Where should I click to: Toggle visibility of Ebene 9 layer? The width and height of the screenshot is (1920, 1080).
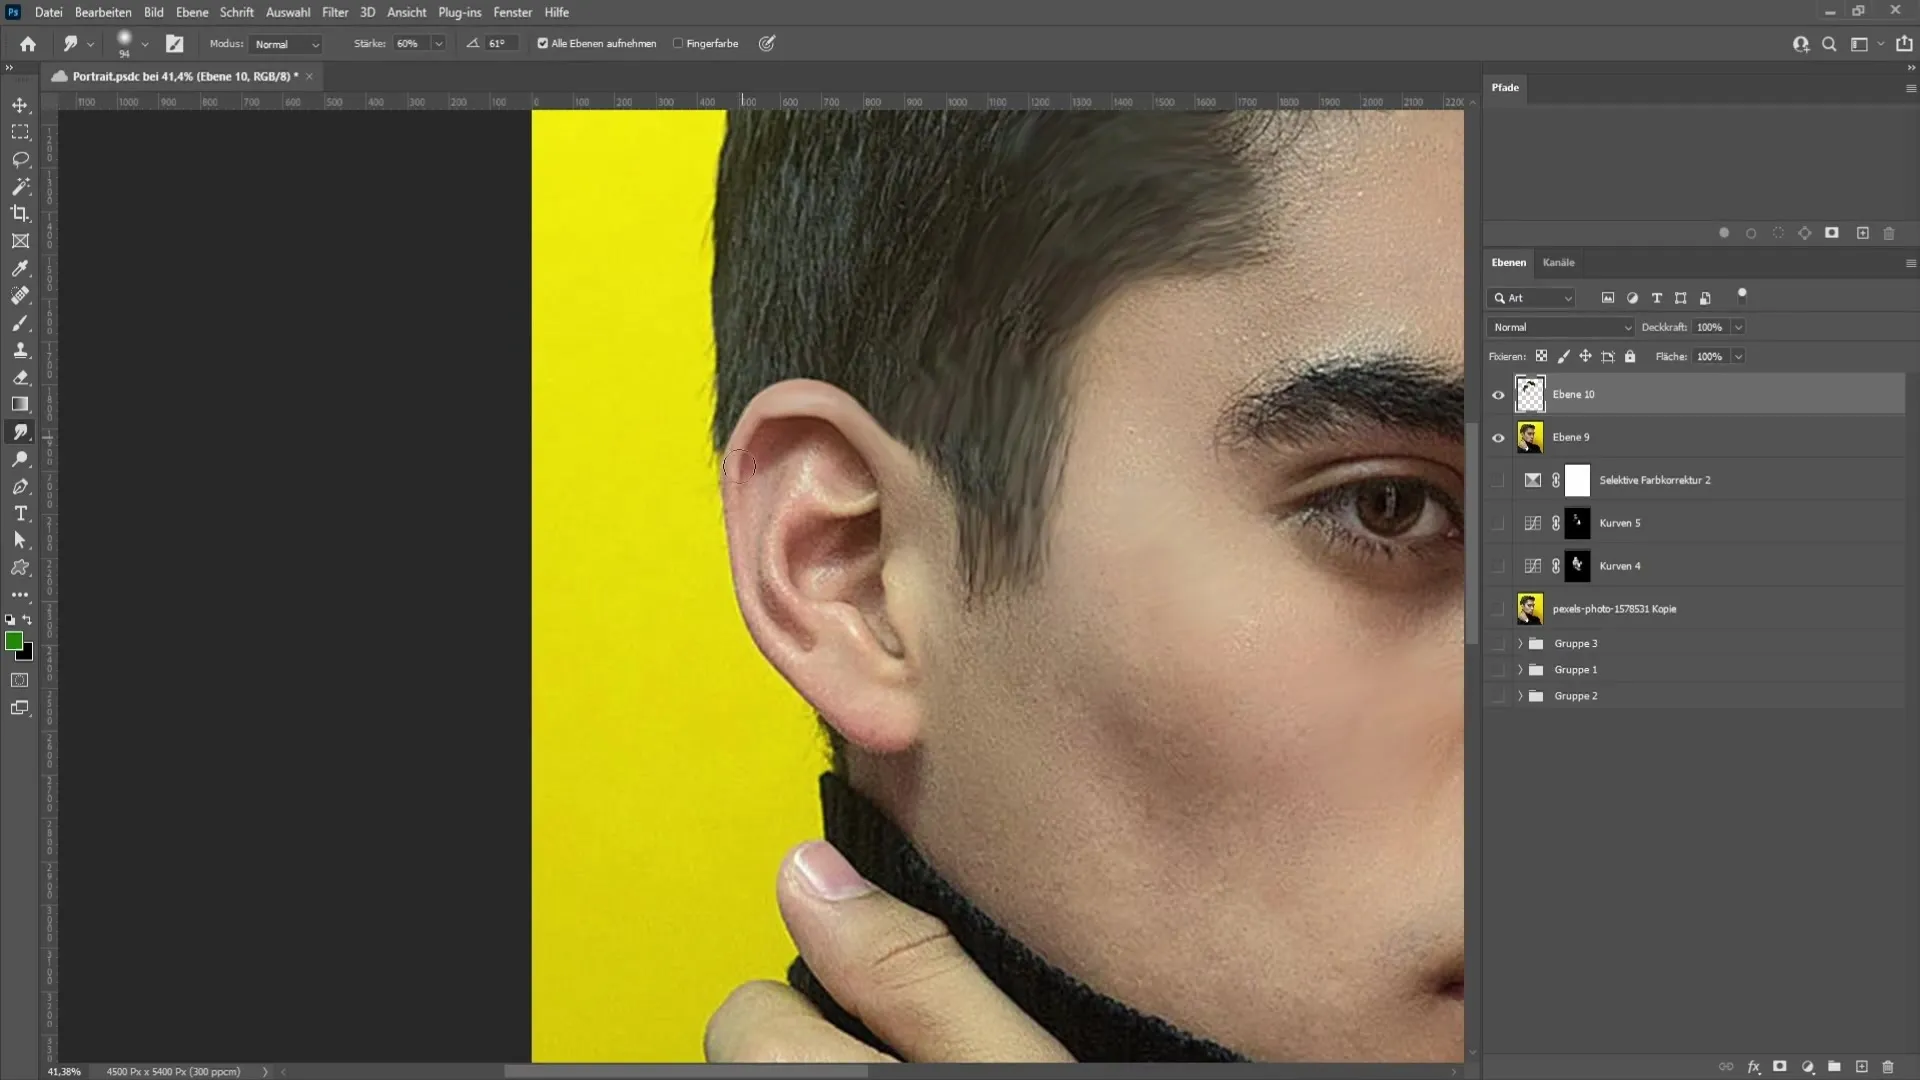tap(1498, 436)
